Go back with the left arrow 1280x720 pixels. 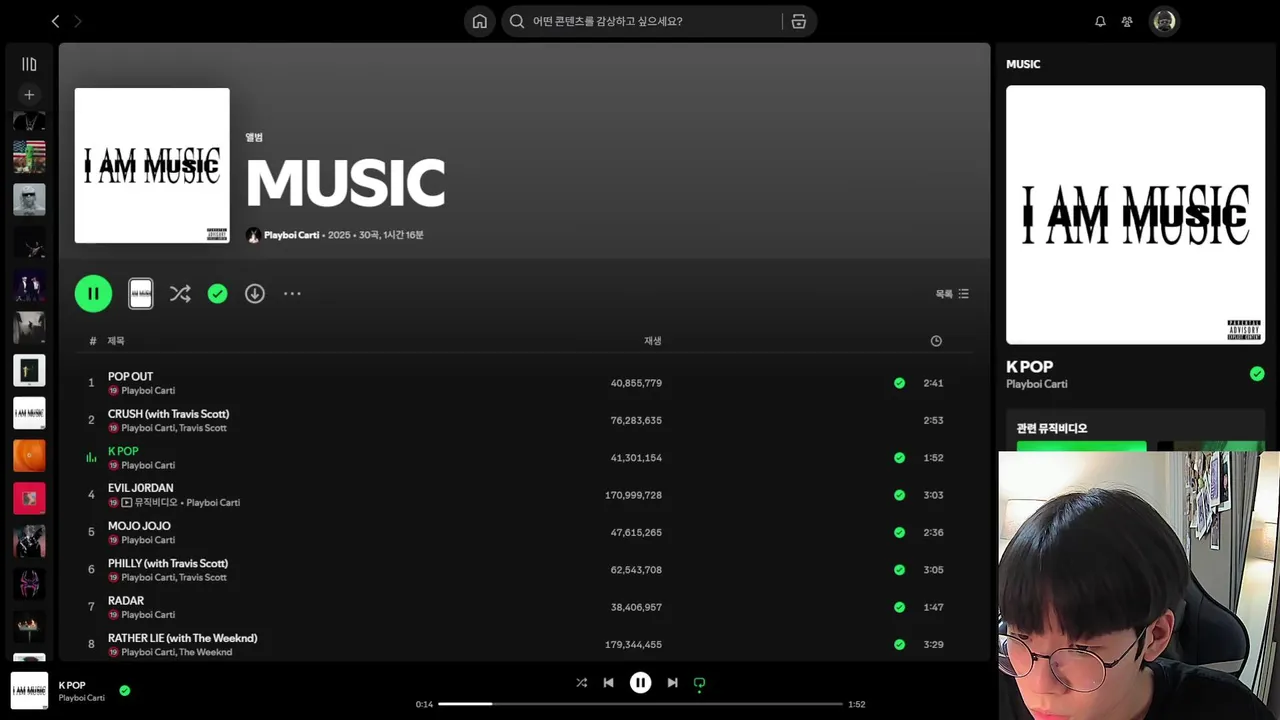[55, 21]
